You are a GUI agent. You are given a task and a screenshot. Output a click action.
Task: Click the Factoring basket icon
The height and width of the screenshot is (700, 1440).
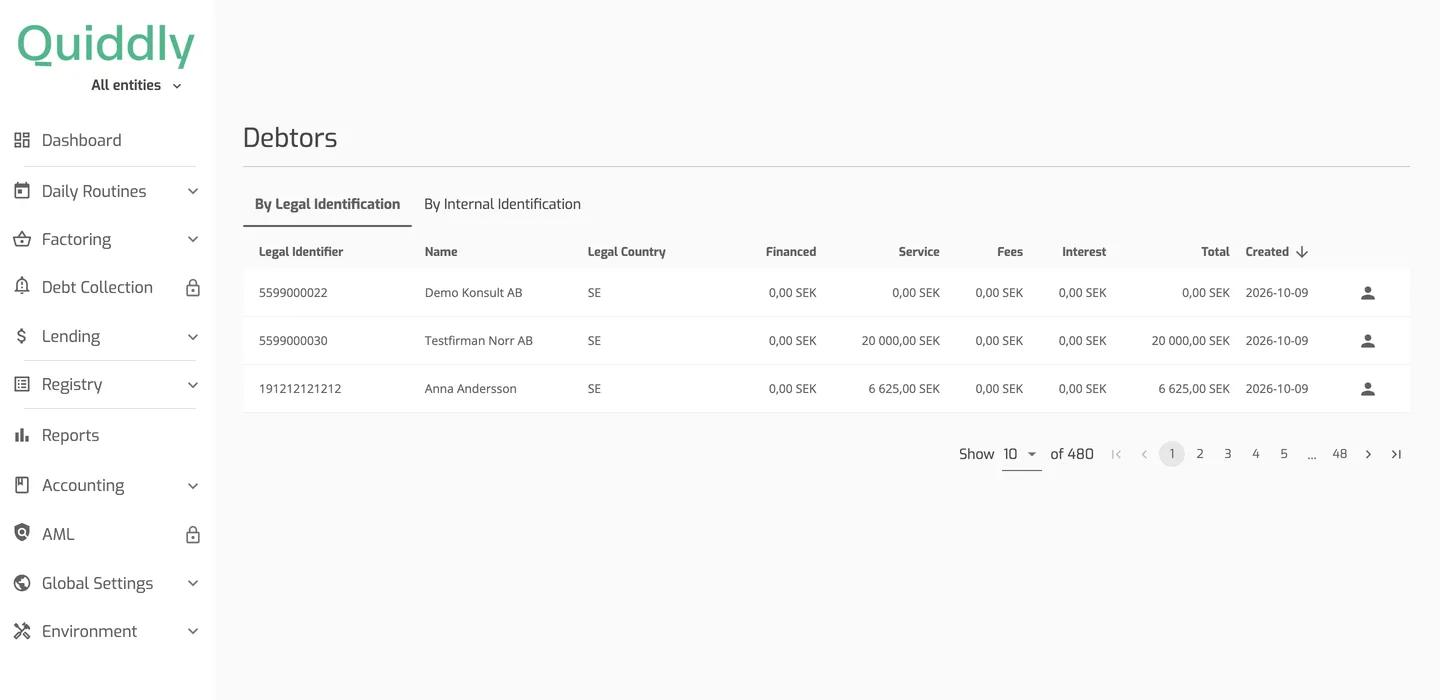(22, 239)
